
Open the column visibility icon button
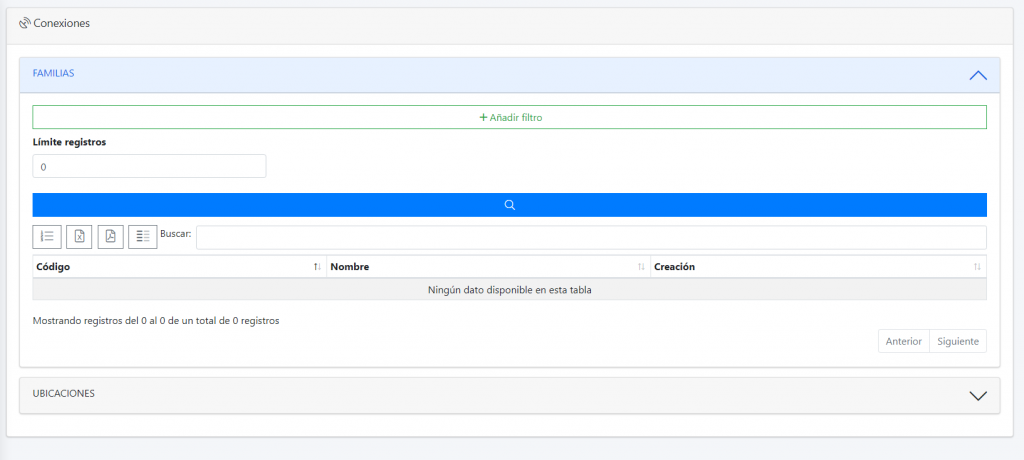pos(143,236)
